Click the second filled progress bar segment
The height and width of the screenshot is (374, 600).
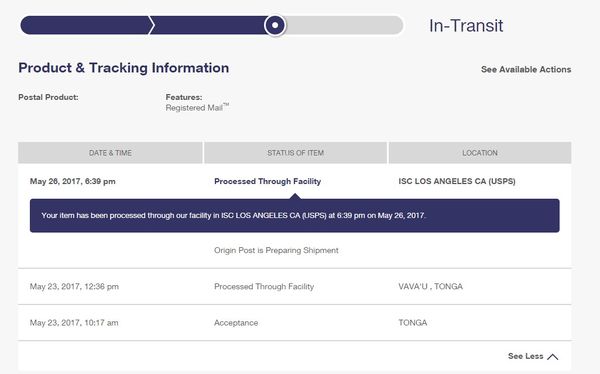[x=209, y=25]
